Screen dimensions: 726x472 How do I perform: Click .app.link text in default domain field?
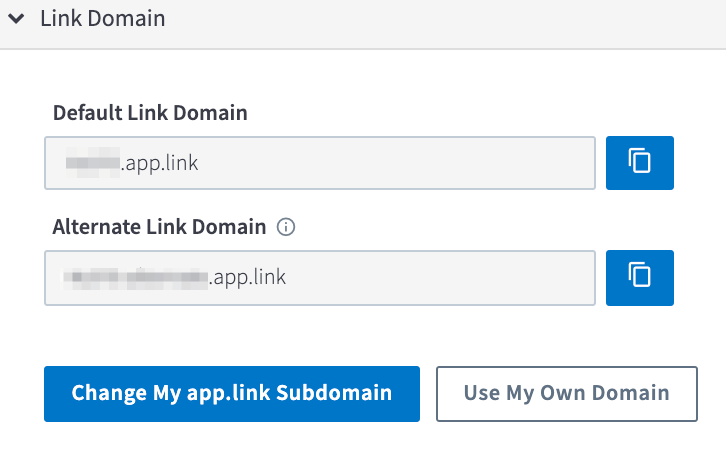pyautogui.click(x=159, y=164)
